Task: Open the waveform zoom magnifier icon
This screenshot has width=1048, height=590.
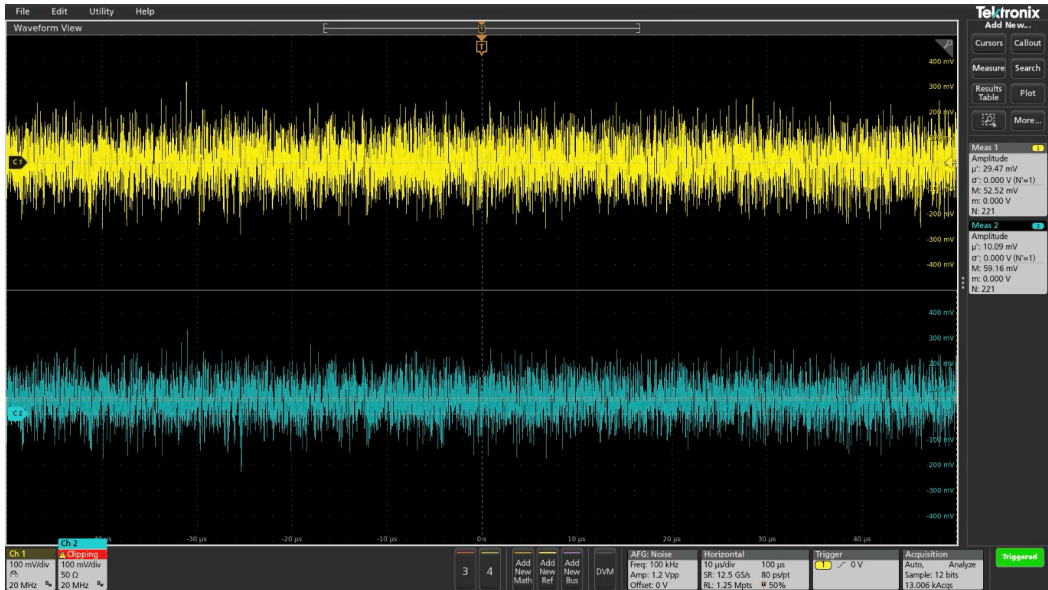Action: point(946,46)
